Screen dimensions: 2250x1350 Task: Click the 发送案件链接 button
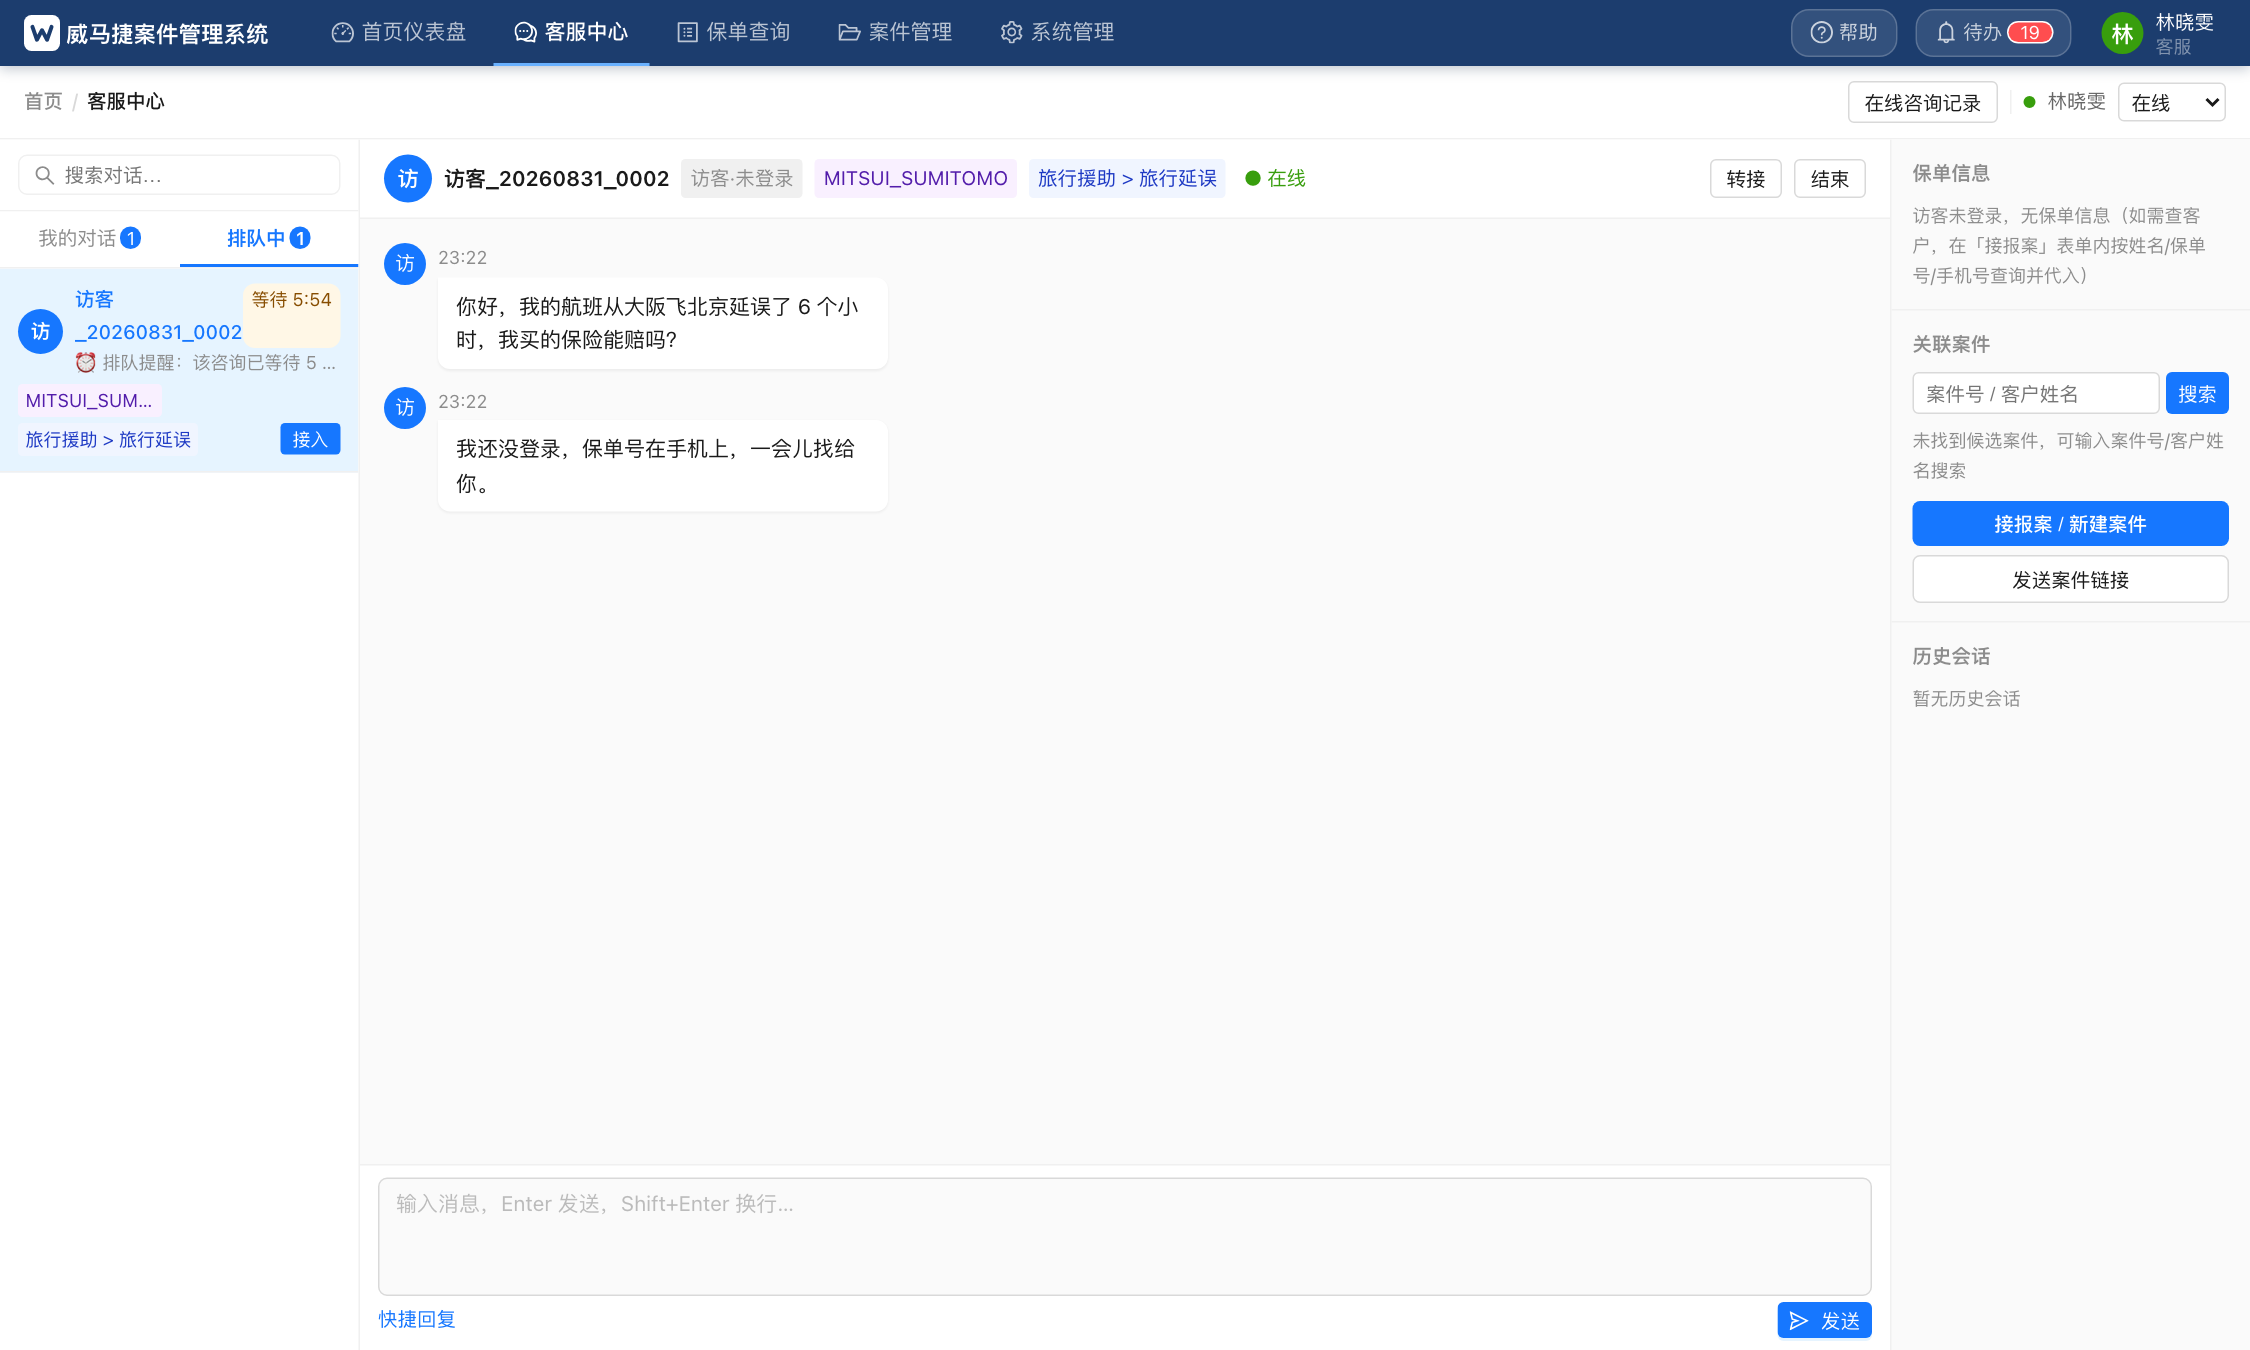coord(2070,580)
